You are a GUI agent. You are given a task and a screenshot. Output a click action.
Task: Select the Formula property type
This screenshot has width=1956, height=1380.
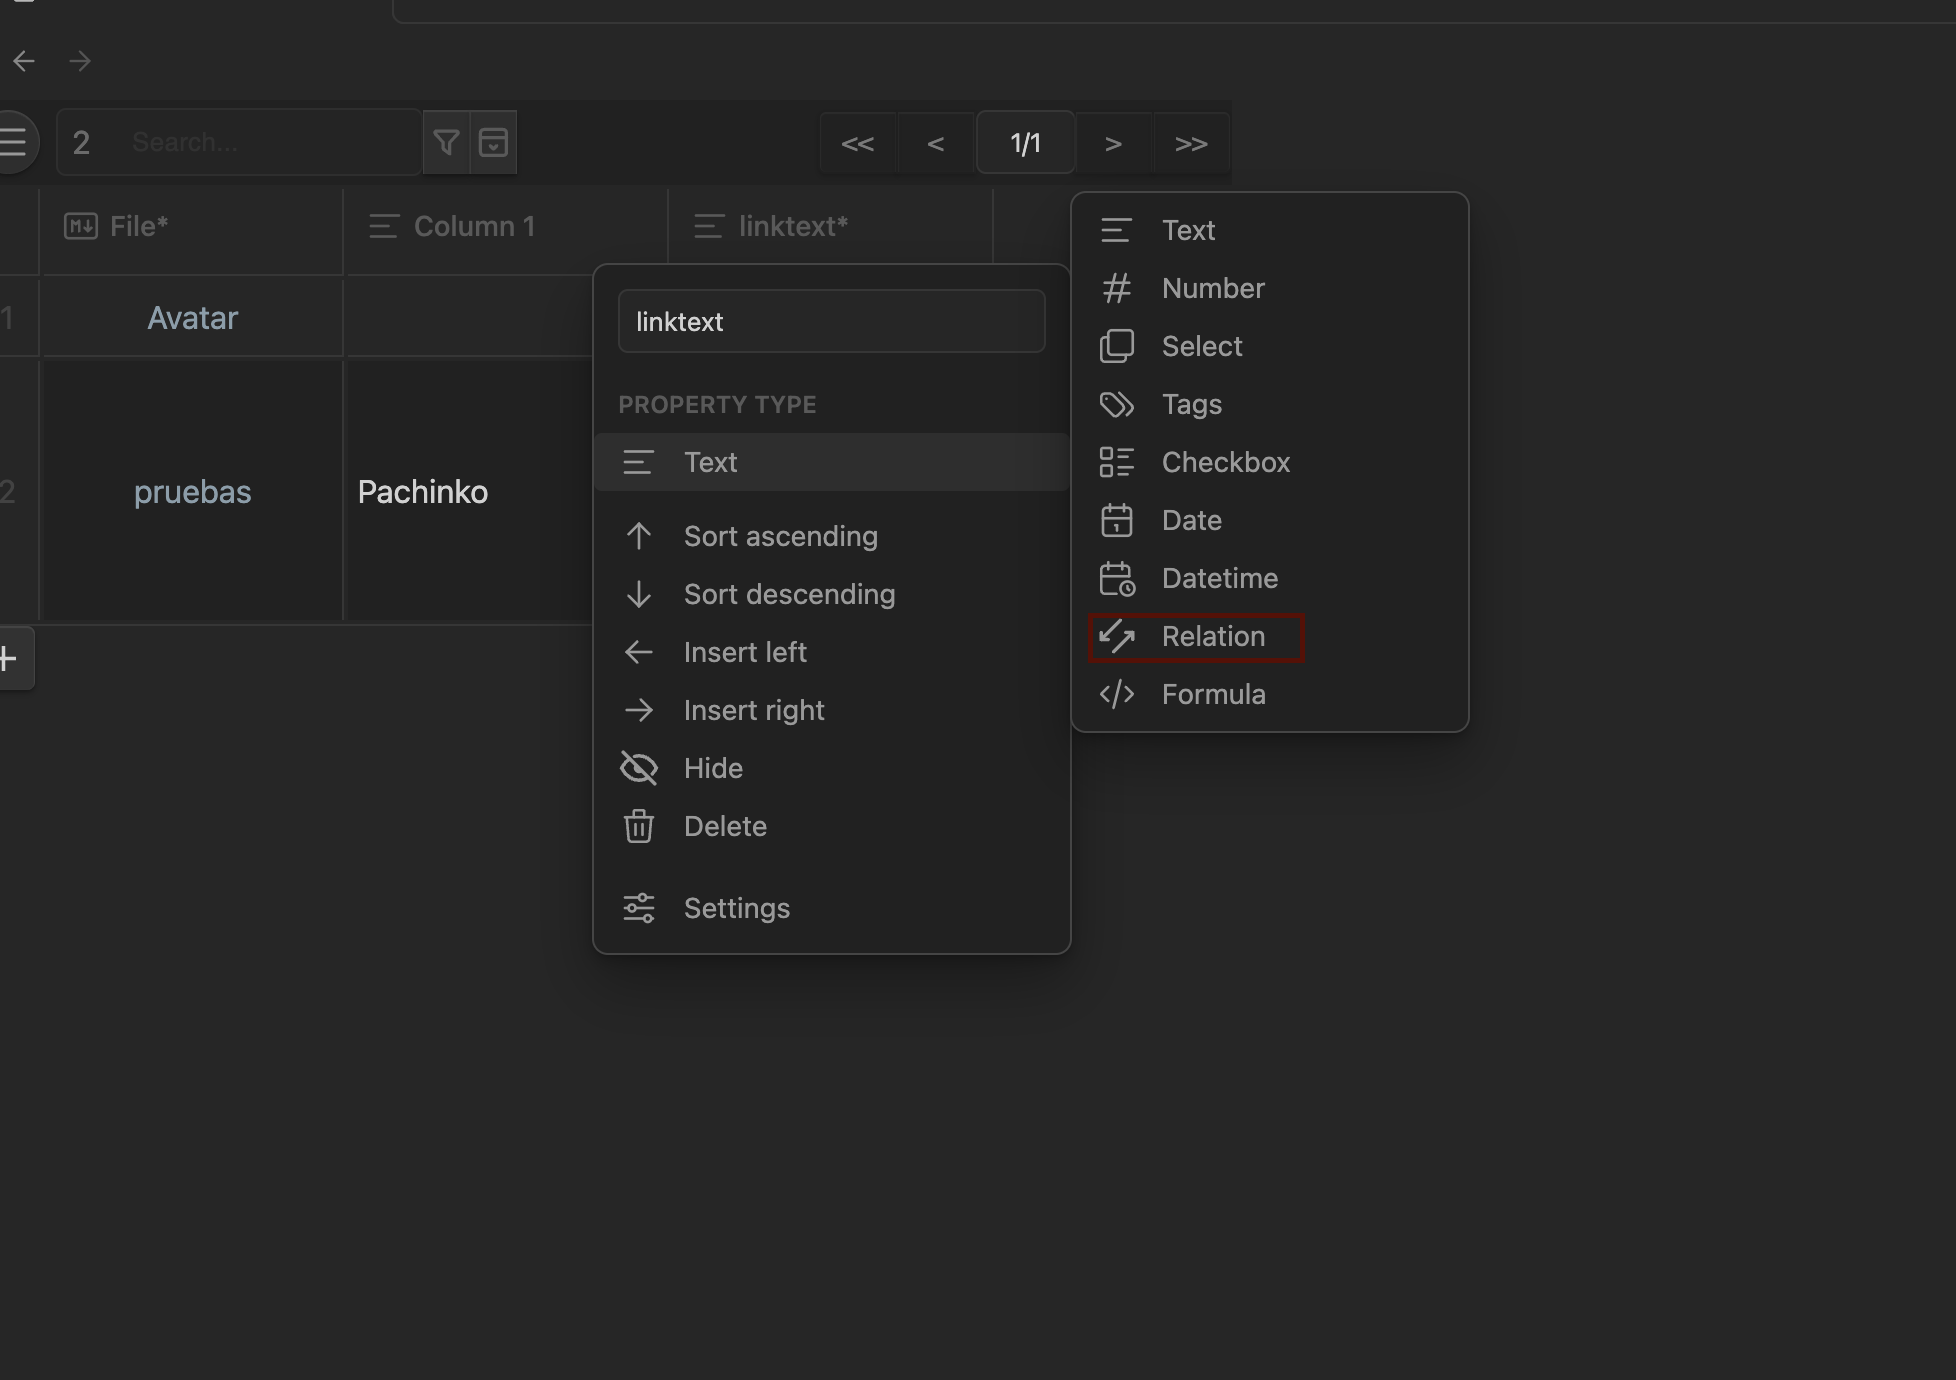(x=1213, y=693)
